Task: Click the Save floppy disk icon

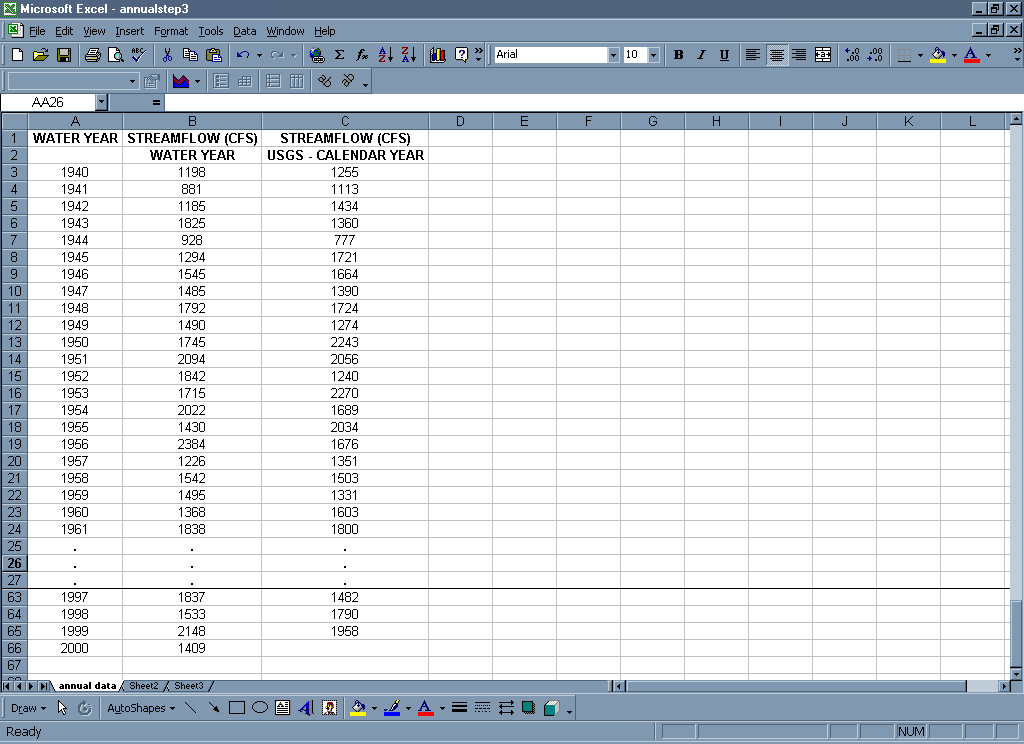Action: click(x=63, y=55)
